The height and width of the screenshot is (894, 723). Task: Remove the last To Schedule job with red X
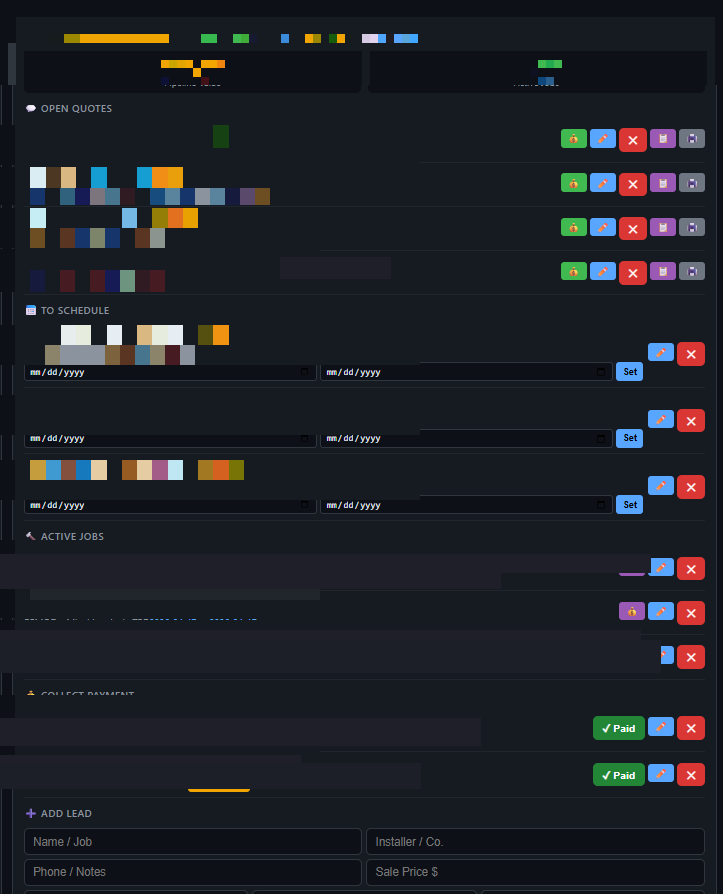[x=691, y=487]
